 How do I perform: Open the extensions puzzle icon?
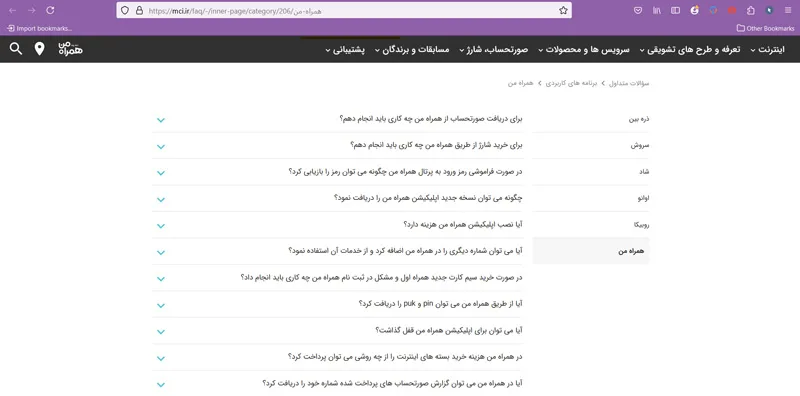coord(751,10)
